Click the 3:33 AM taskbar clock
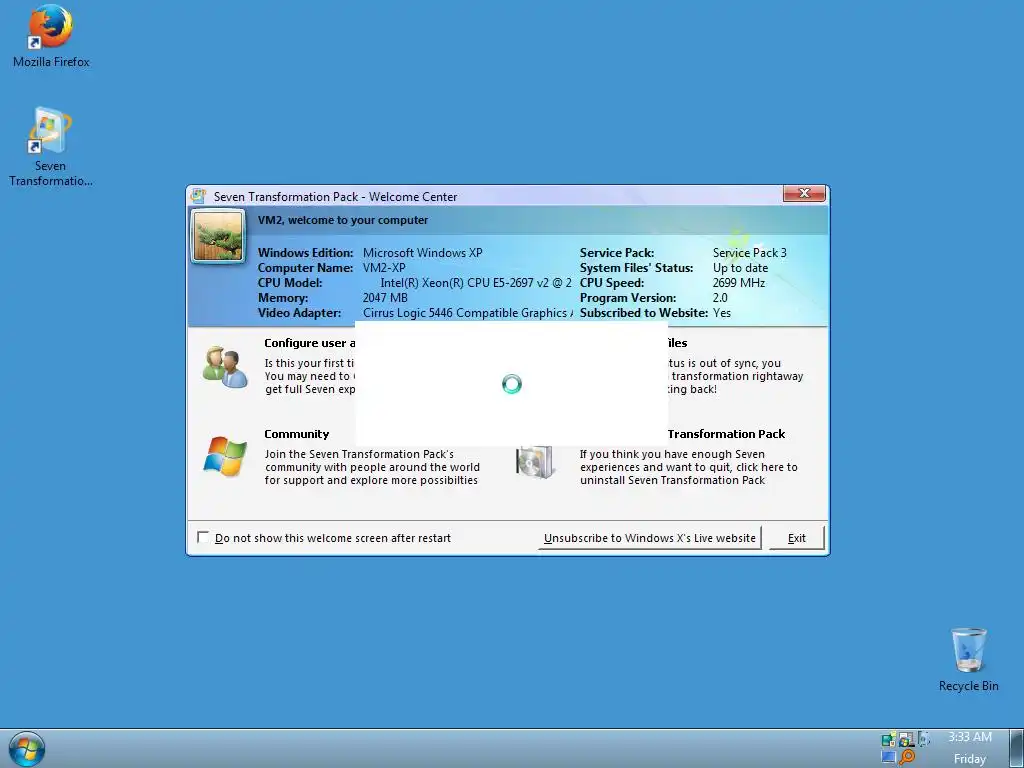1024x768 pixels. point(970,737)
